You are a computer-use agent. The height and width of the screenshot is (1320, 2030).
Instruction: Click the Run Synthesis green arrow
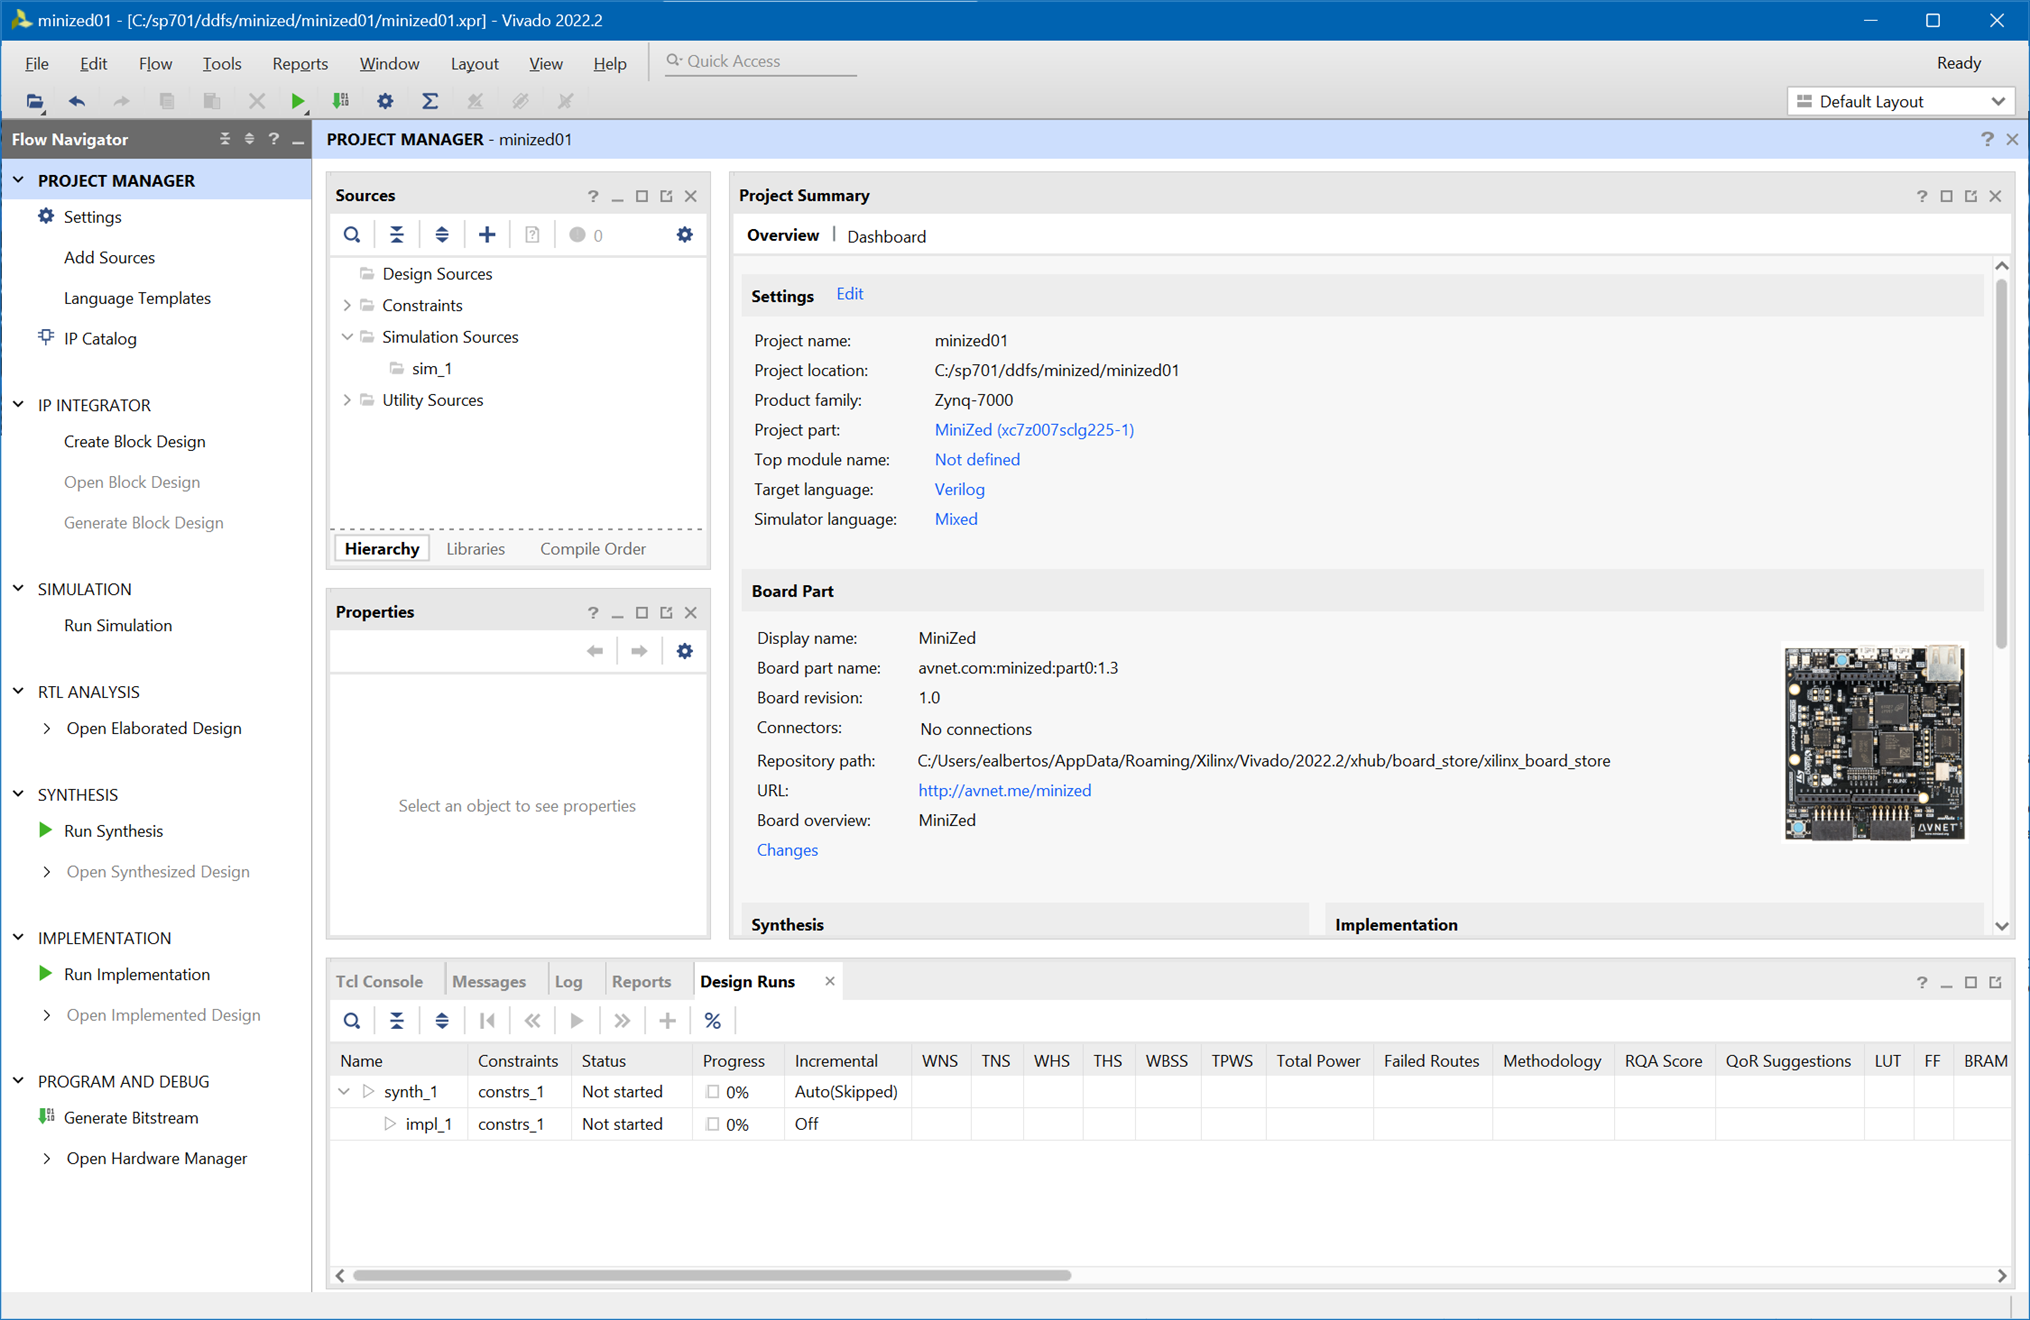pos(45,830)
